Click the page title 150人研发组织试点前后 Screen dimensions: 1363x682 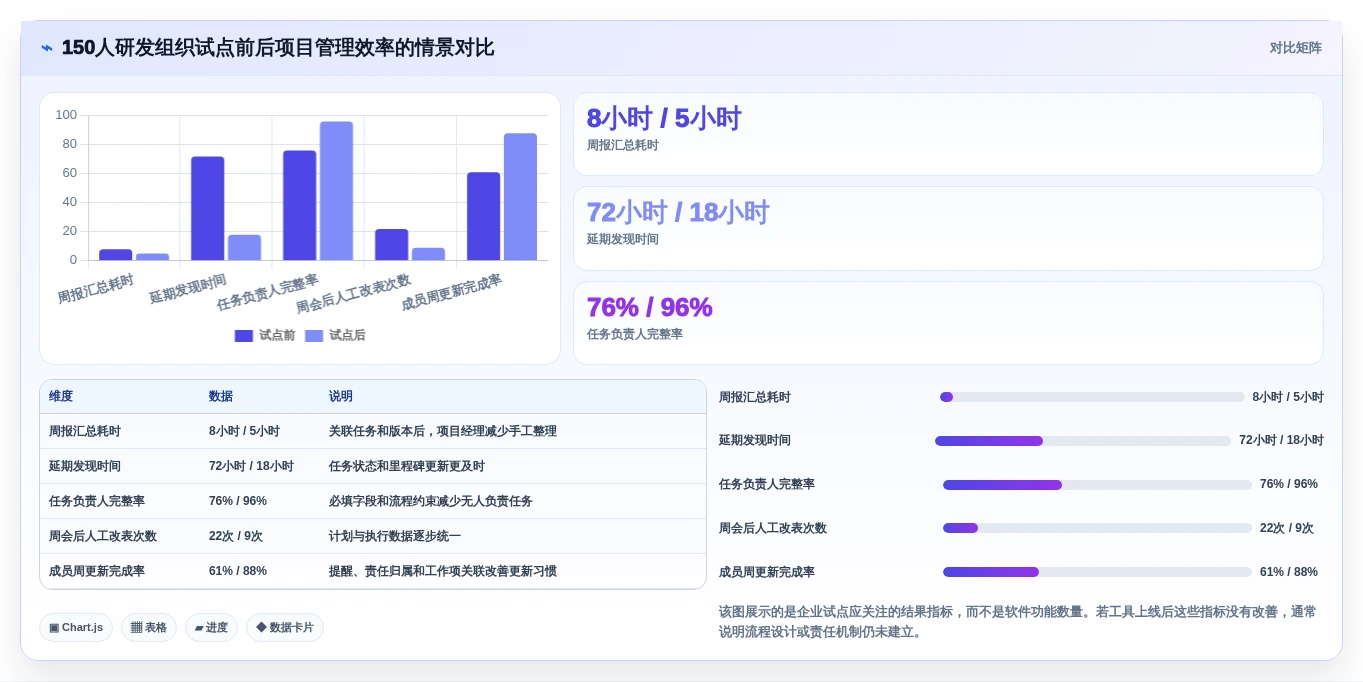278,48
